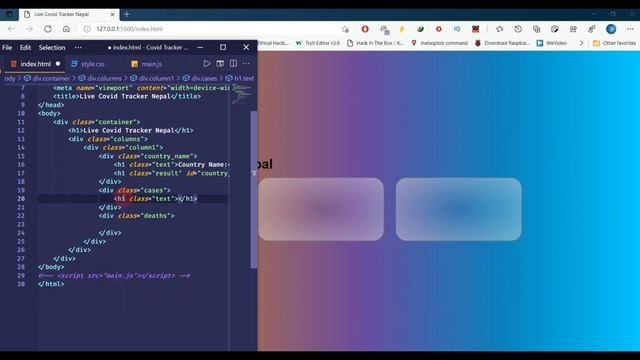Split the editor right
The width and height of the screenshot is (640, 360).
pos(233,64)
